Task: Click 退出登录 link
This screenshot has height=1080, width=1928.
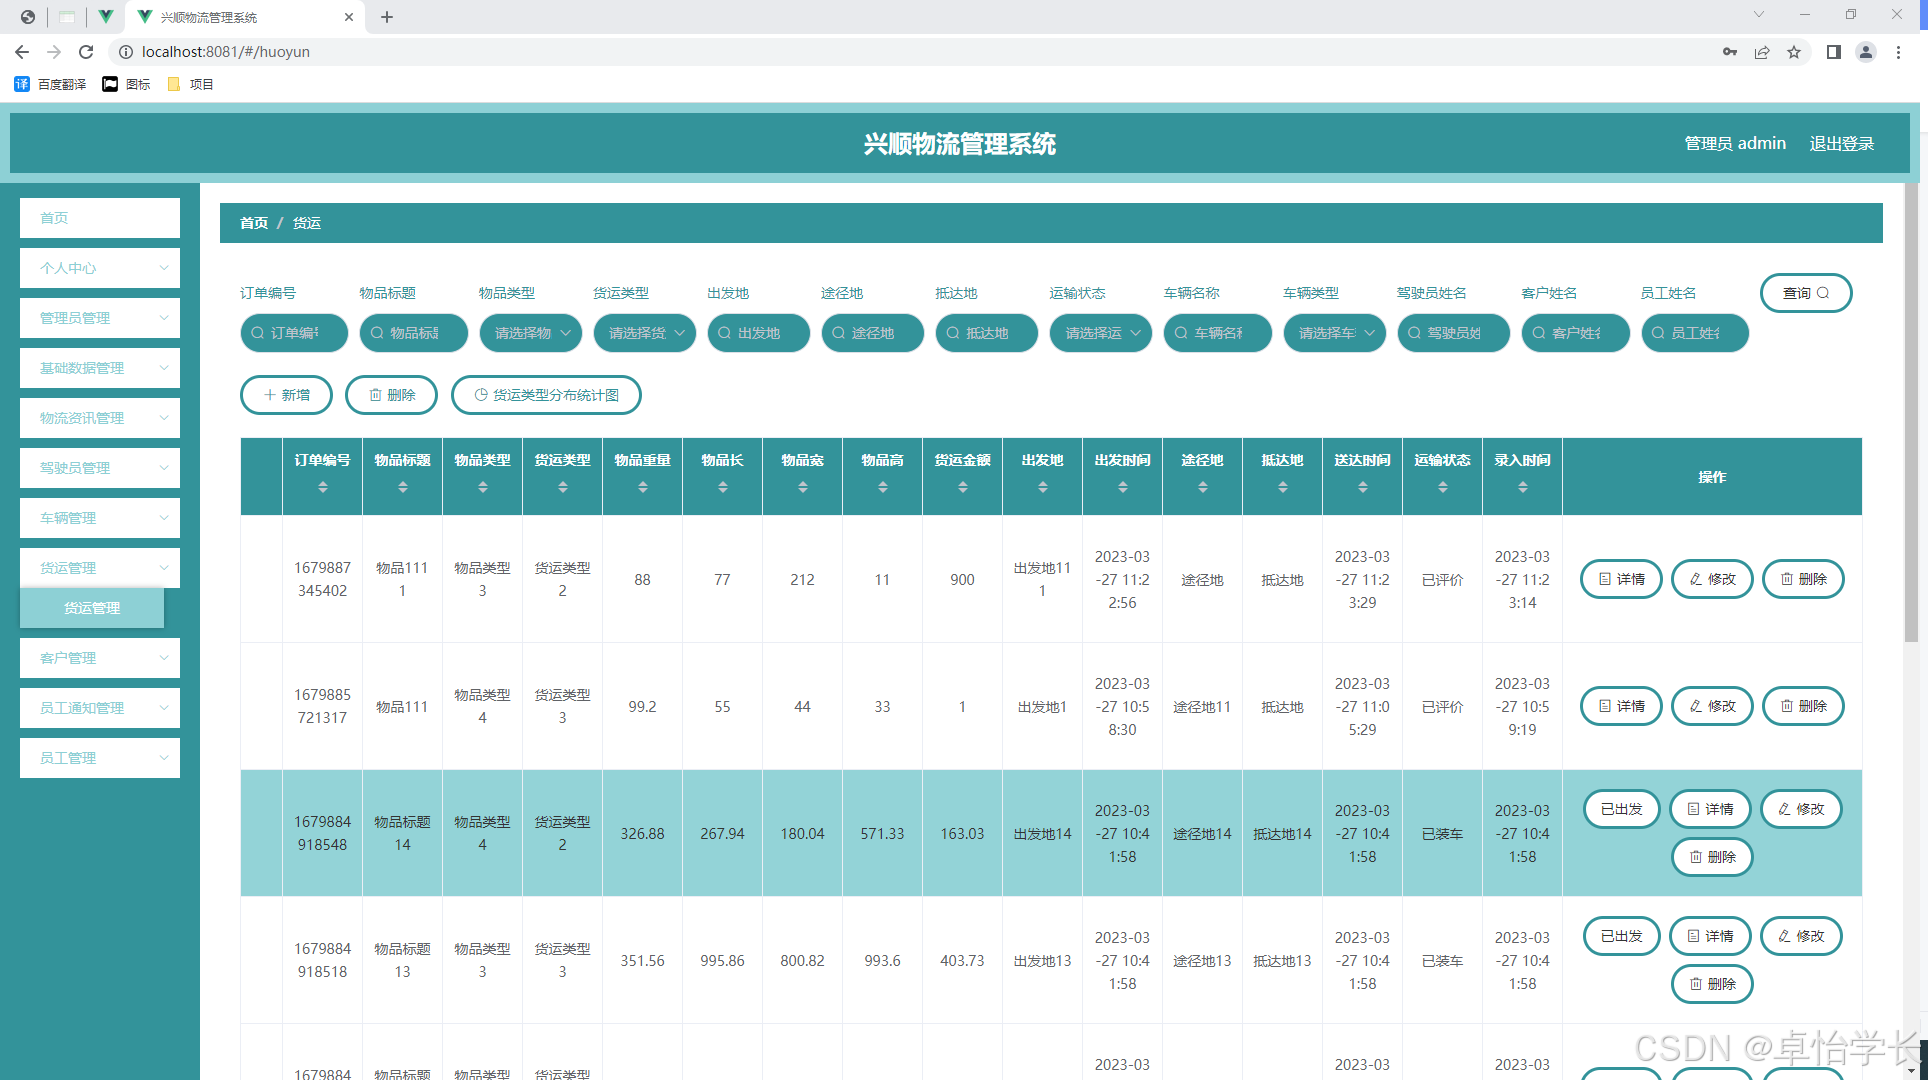Action: pos(1841,143)
